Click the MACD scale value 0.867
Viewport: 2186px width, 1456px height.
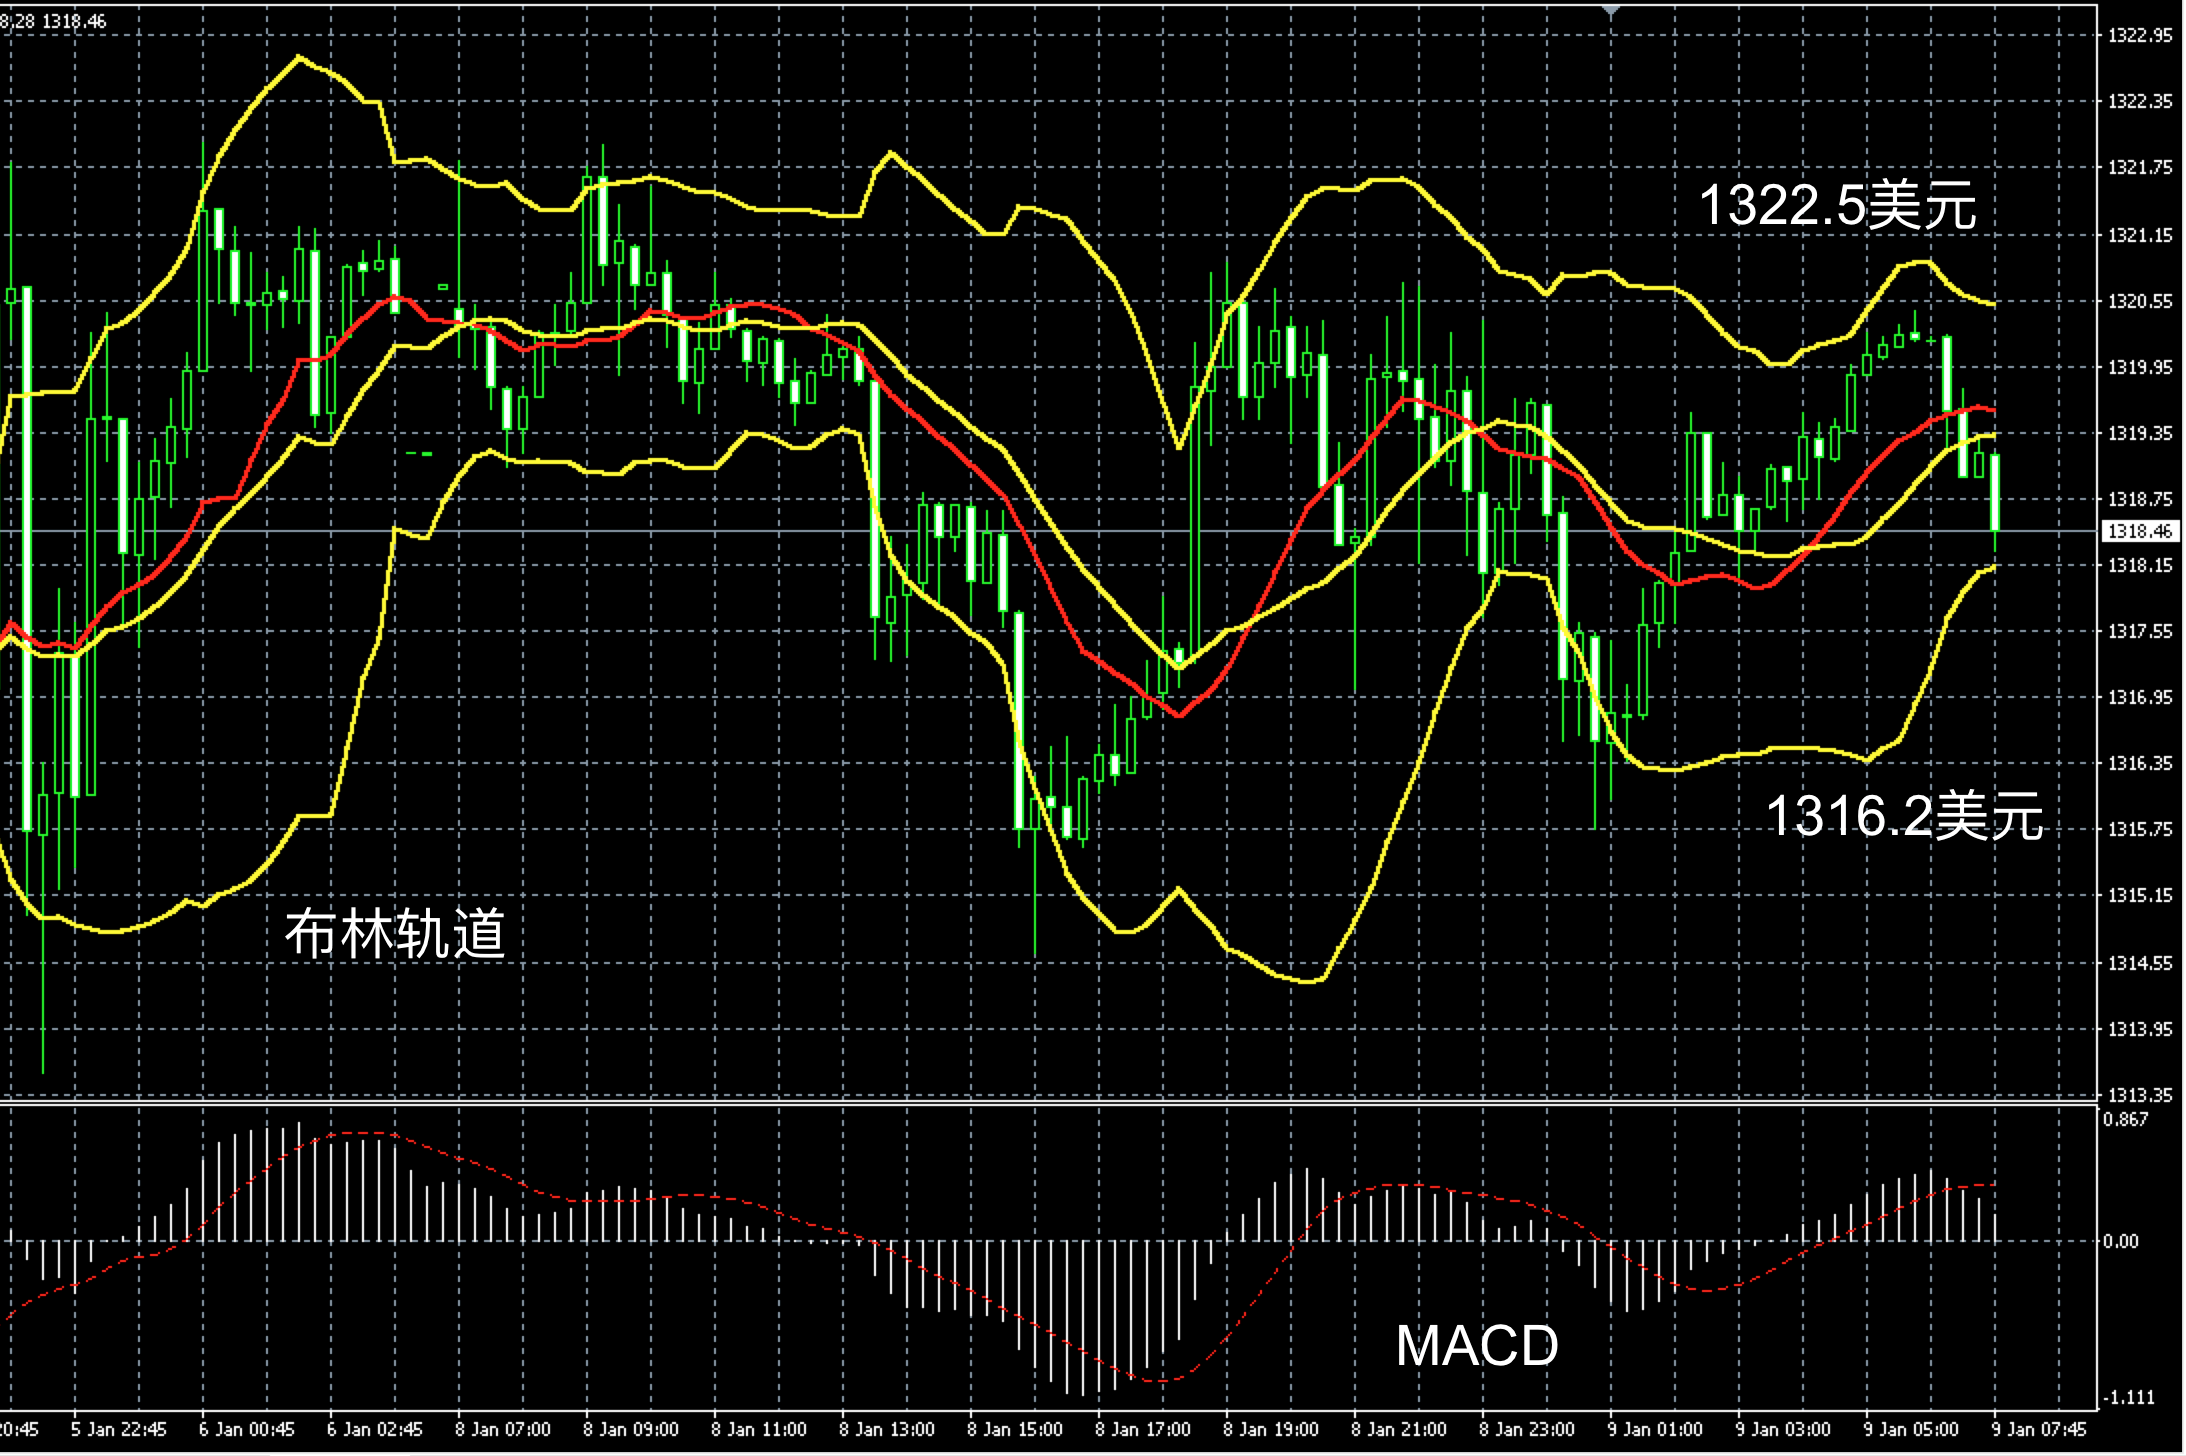coord(2125,1119)
